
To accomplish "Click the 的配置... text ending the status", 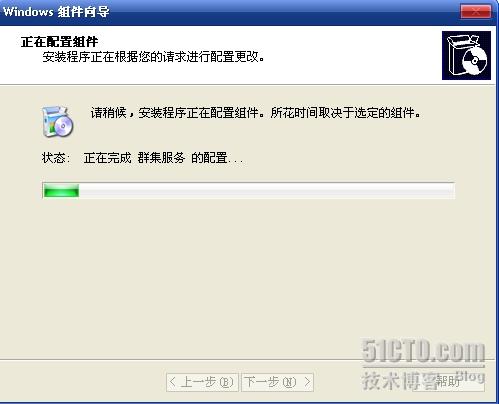I will pyautogui.click(x=217, y=158).
